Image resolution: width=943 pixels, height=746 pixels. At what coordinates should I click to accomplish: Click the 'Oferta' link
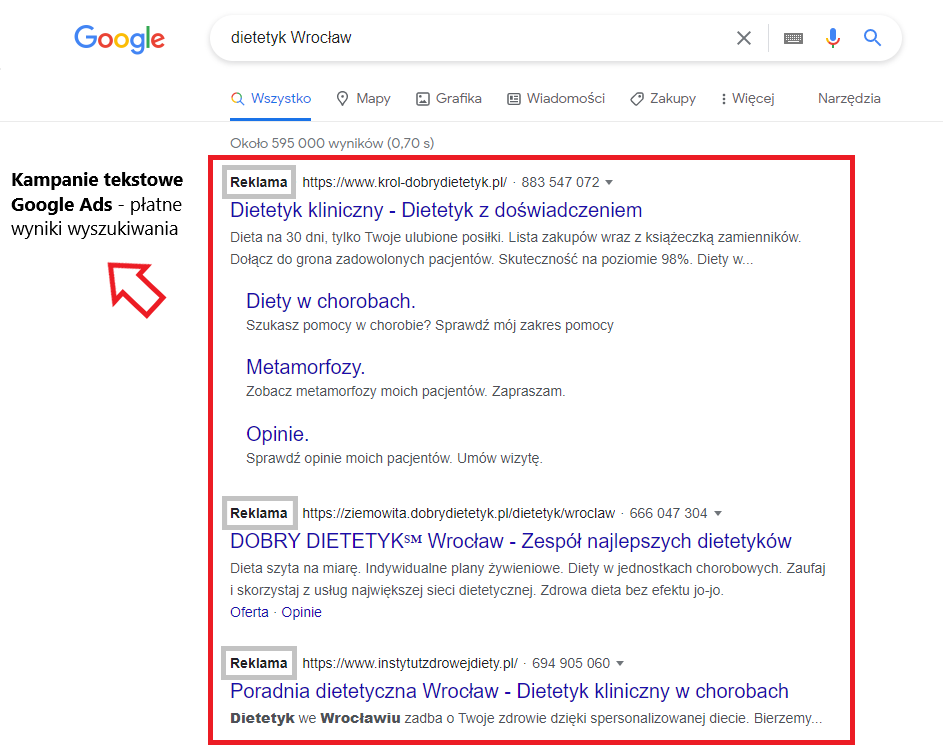coord(249,612)
